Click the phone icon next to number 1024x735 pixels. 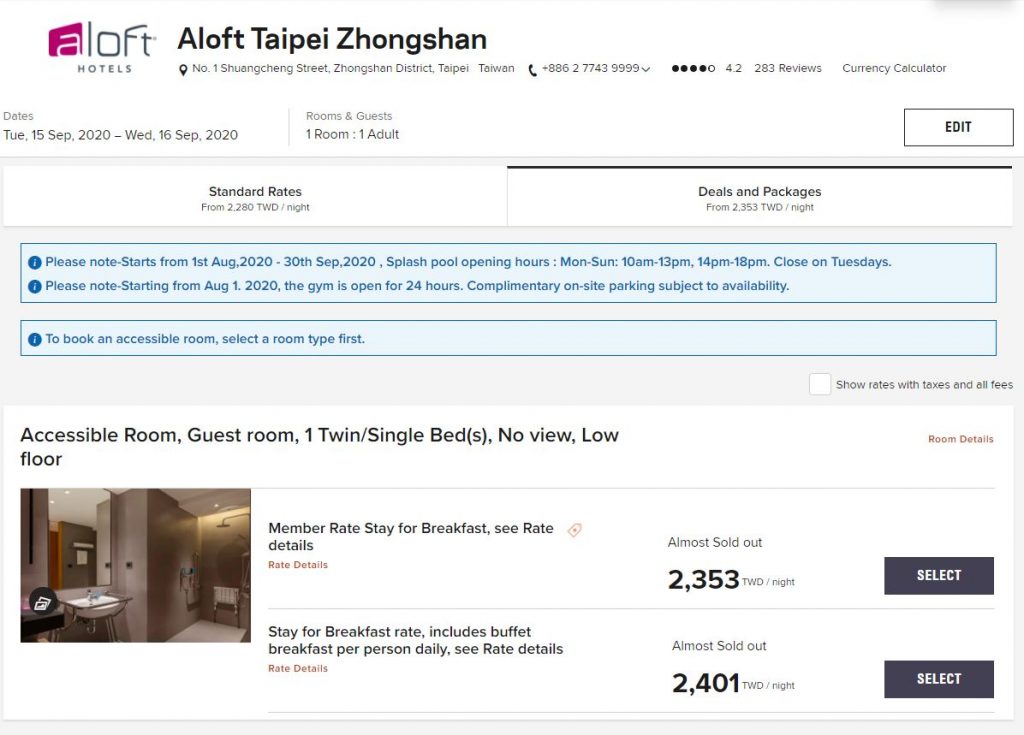[532, 70]
